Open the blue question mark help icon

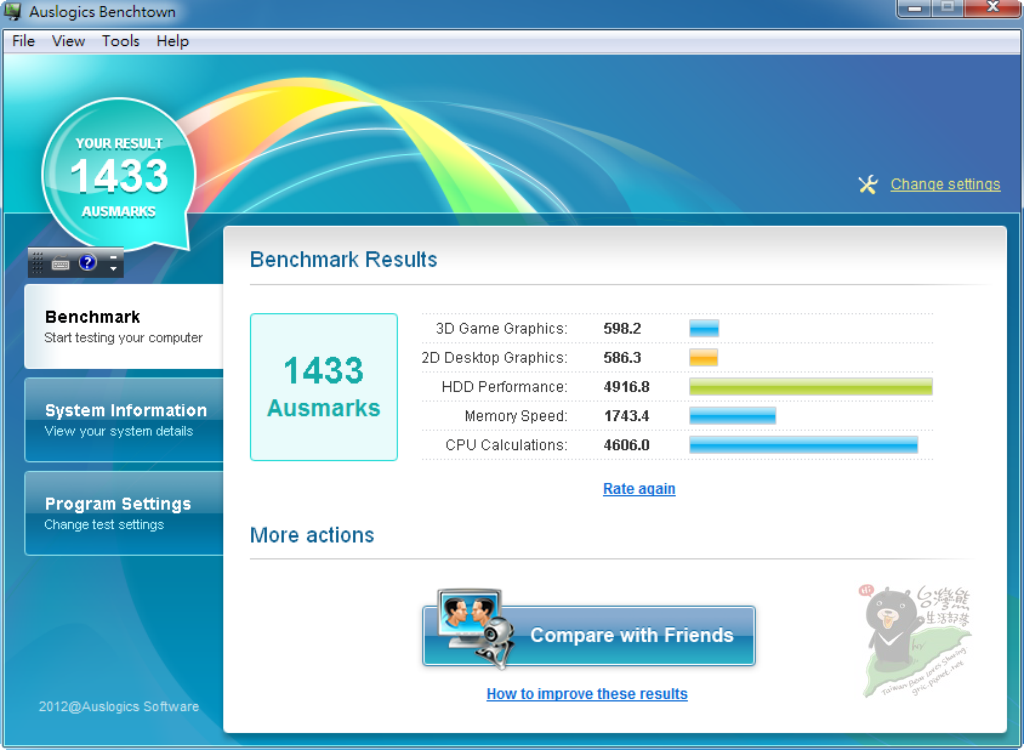coord(88,263)
